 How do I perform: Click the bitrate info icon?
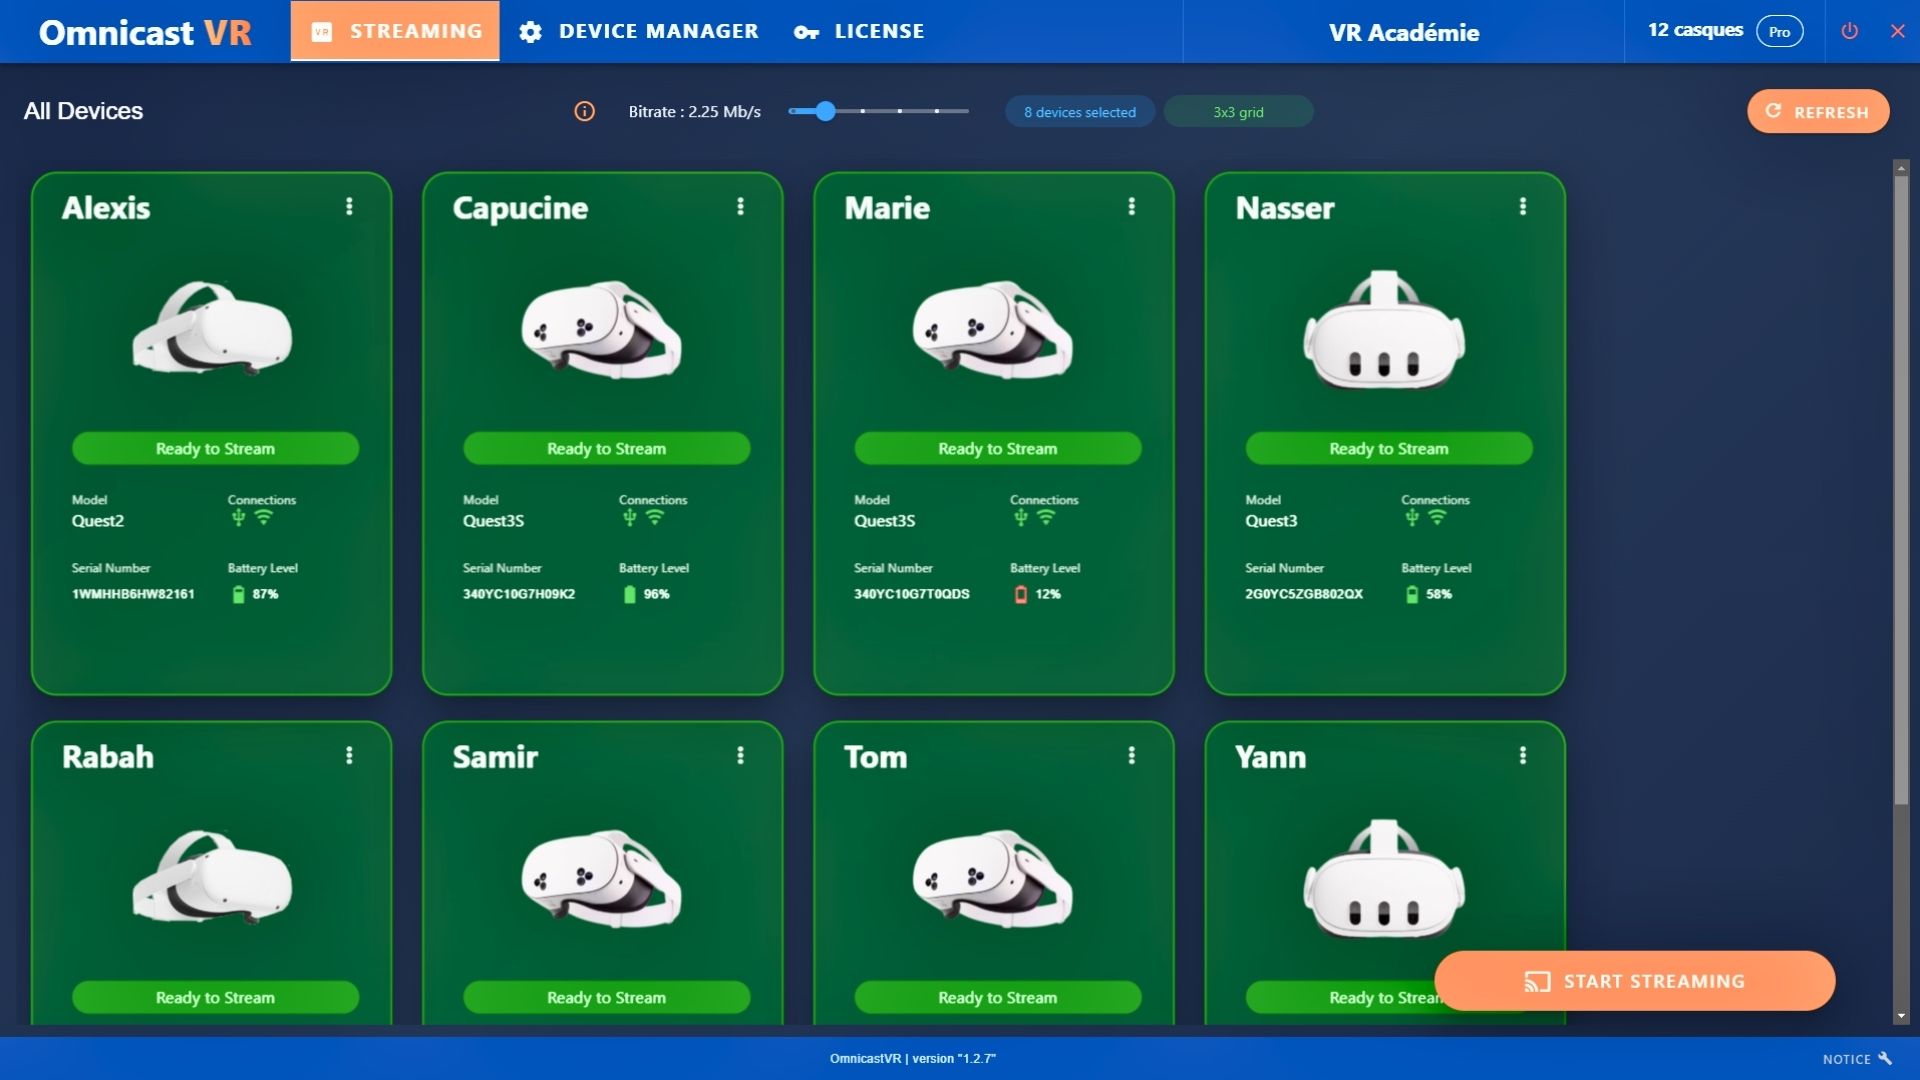click(x=584, y=111)
